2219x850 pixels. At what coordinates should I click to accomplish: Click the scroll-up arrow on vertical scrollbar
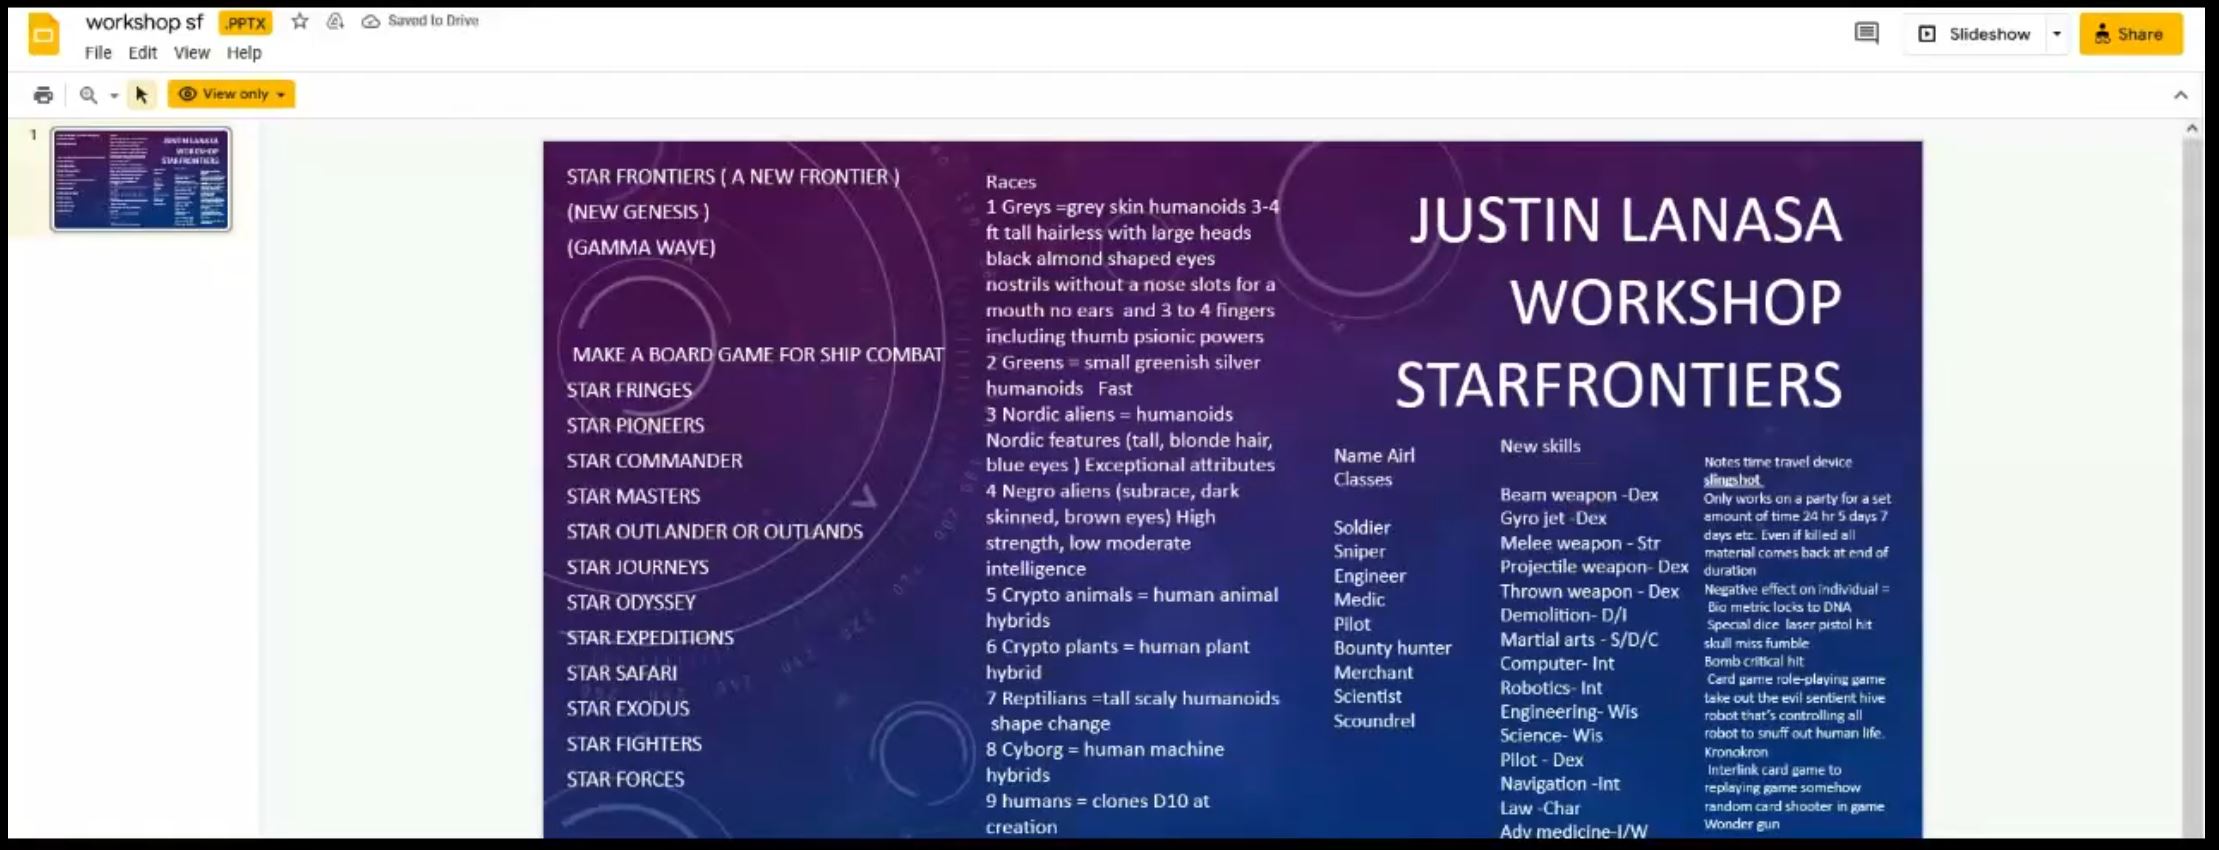[x=2192, y=129]
